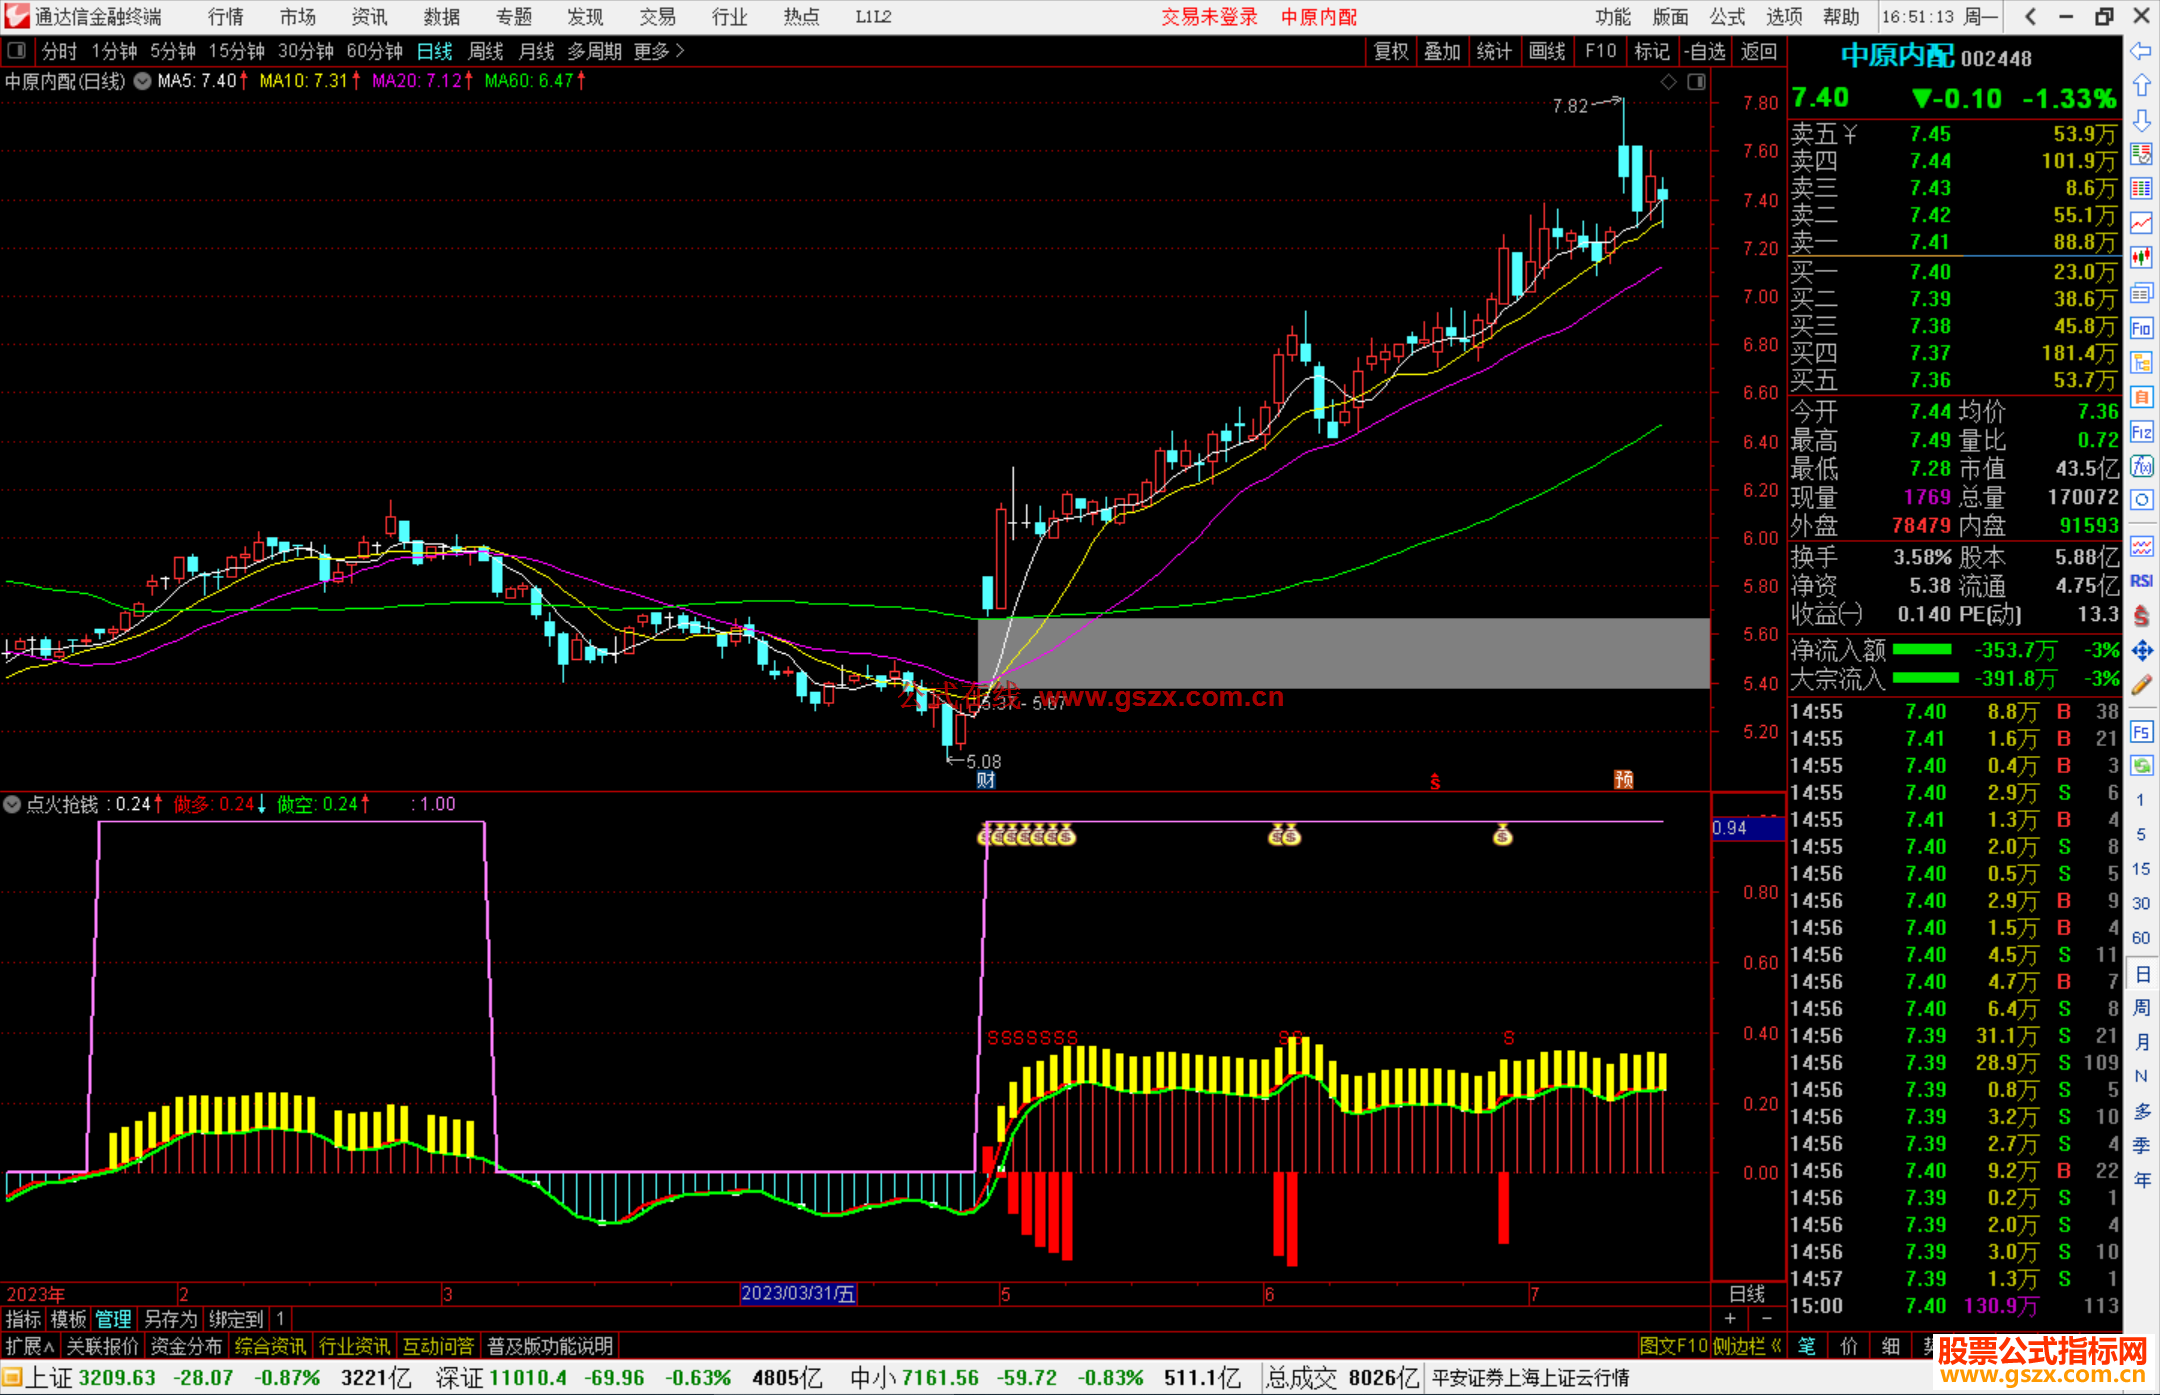Open the candlestick chart icon in sidebar

pyautogui.click(x=2141, y=258)
